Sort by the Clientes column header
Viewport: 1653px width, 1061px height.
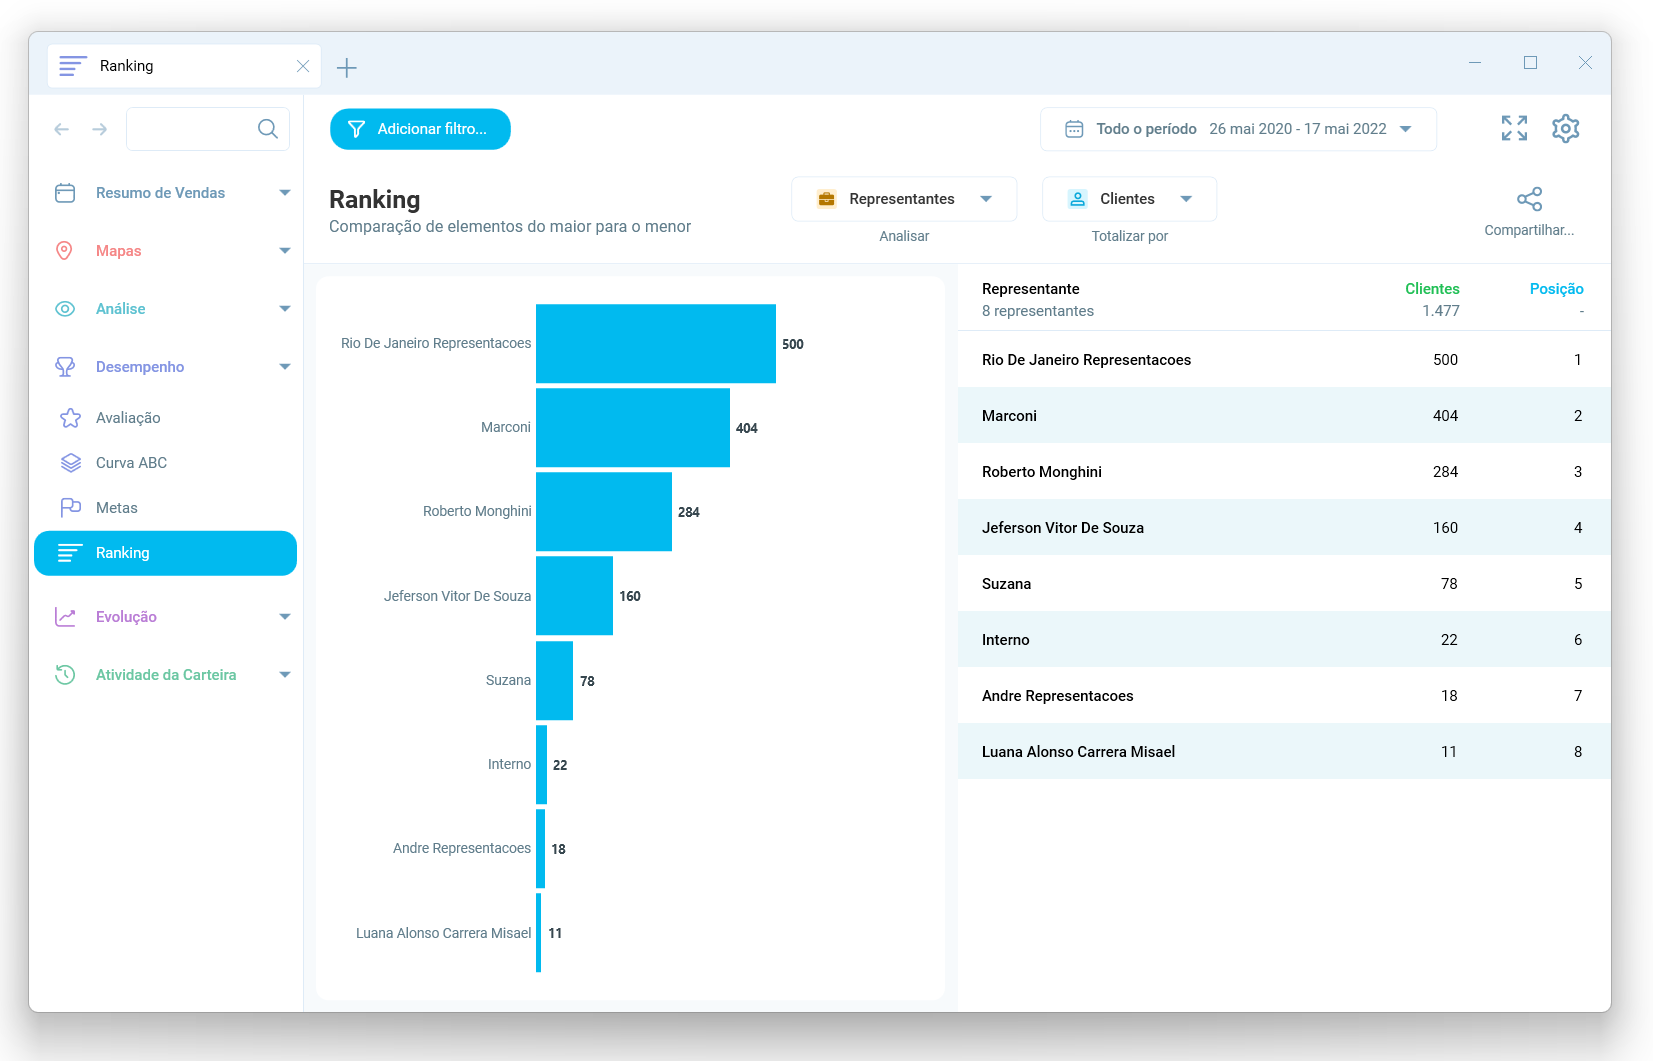1432,289
